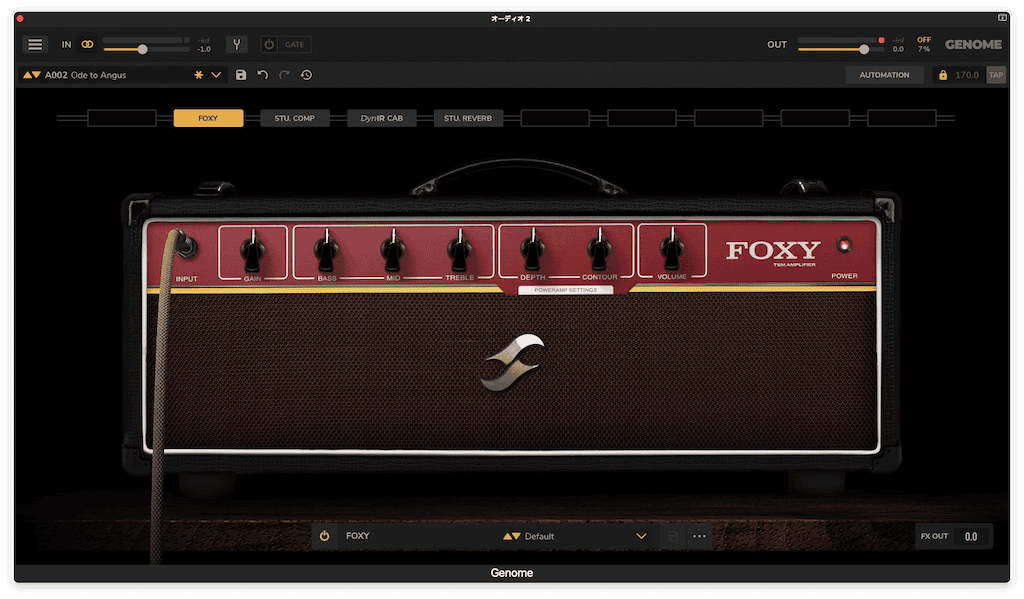This screenshot has width=1024, height=599.
Task: Open the tuner with the tuning fork icon
Action: 236,44
